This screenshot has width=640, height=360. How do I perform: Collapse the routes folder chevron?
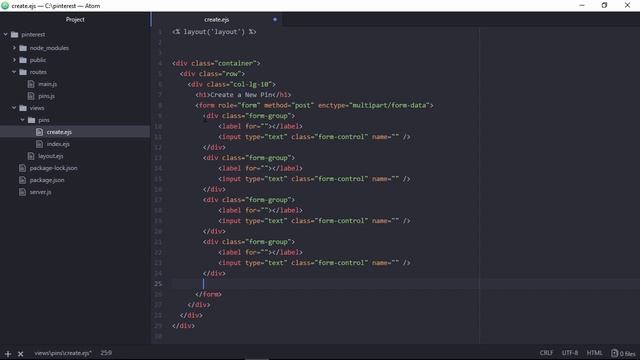(x=14, y=72)
